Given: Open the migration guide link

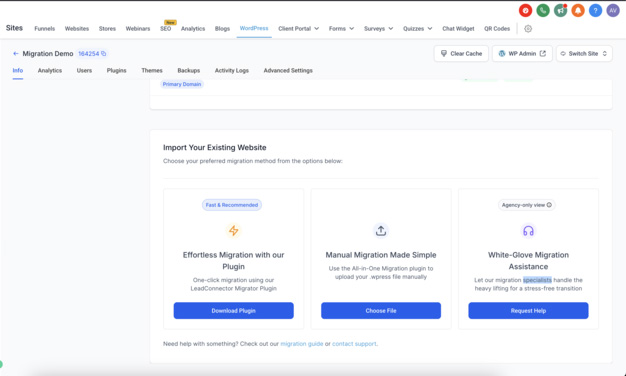Looking at the screenshot, I should pos(301,344).
